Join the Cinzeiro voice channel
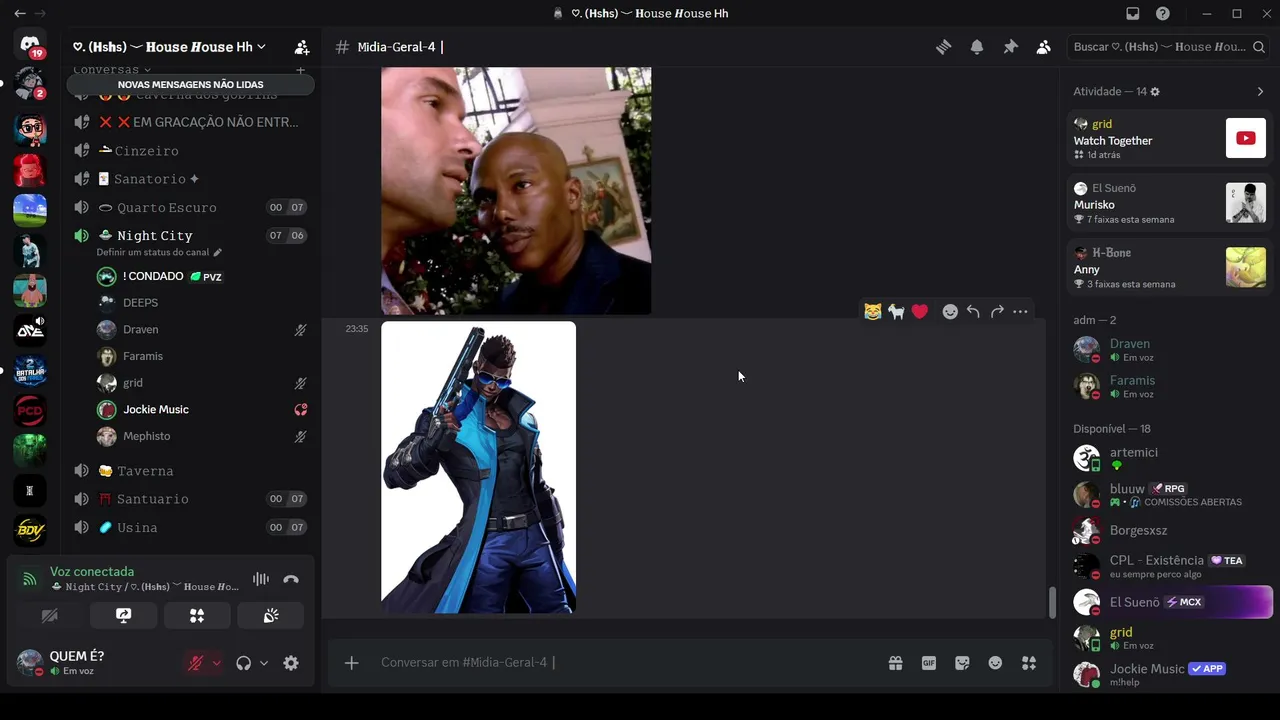 [x=190, y=151]
